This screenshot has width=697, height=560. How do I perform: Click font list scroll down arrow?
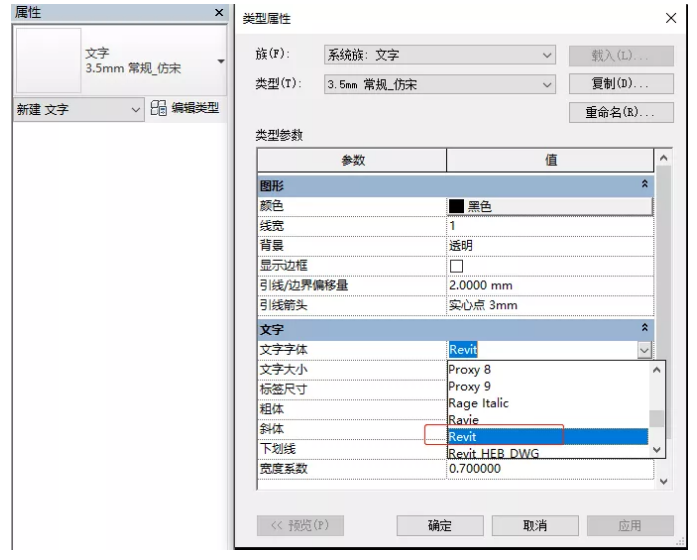(x=657, y=450)
